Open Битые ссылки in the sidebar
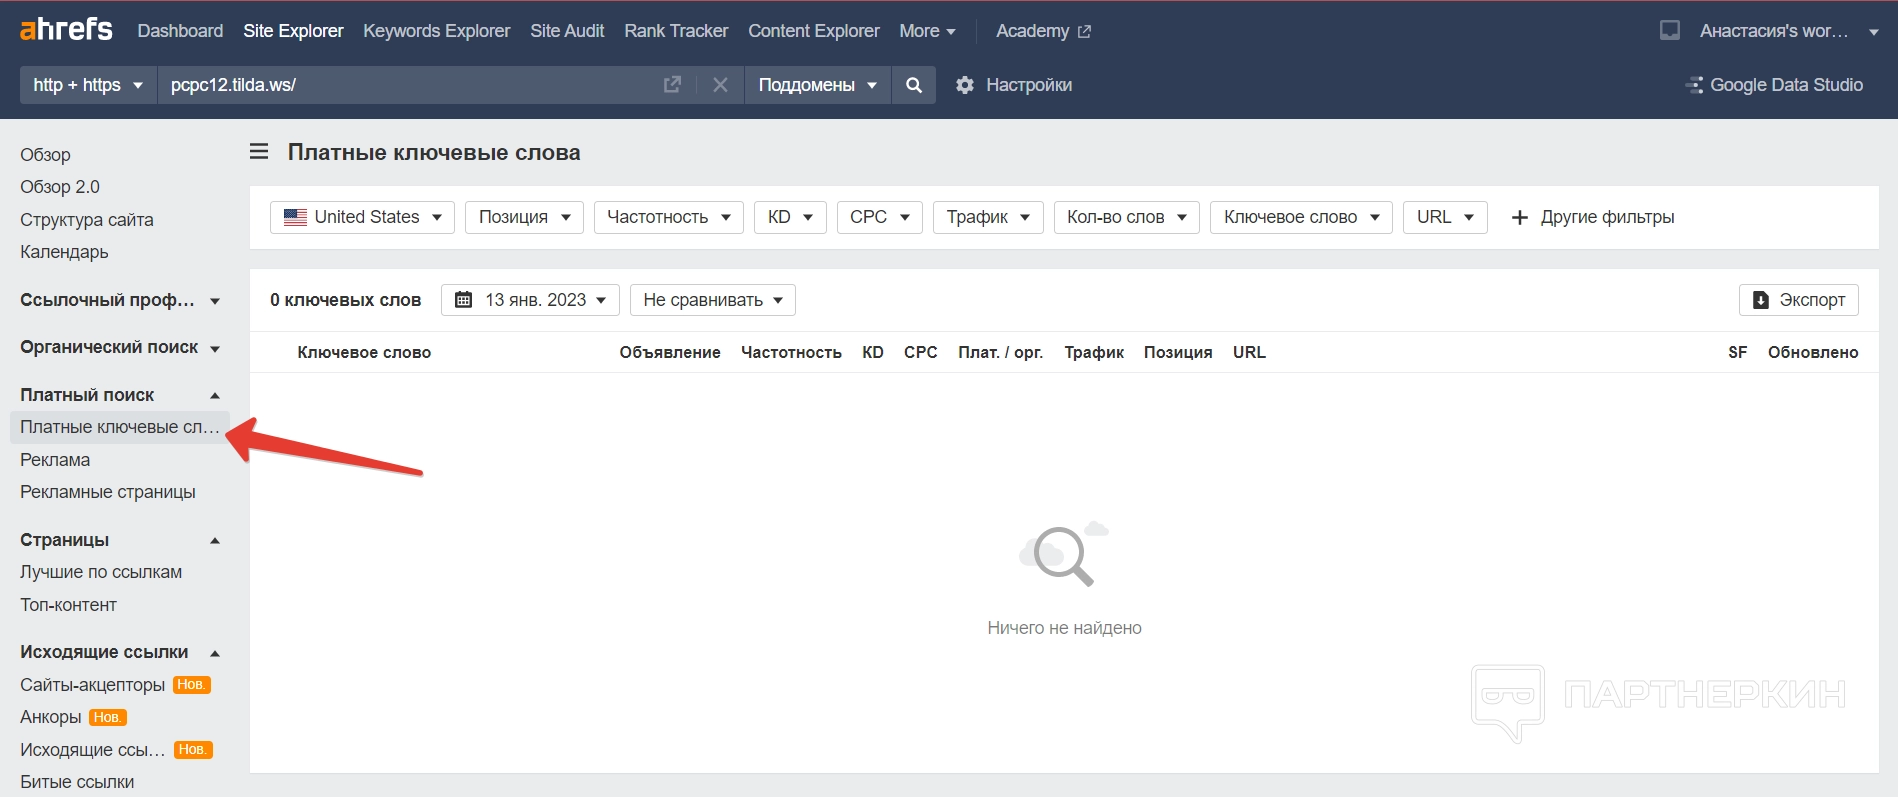1898x797 pixels. click(77, 782)
